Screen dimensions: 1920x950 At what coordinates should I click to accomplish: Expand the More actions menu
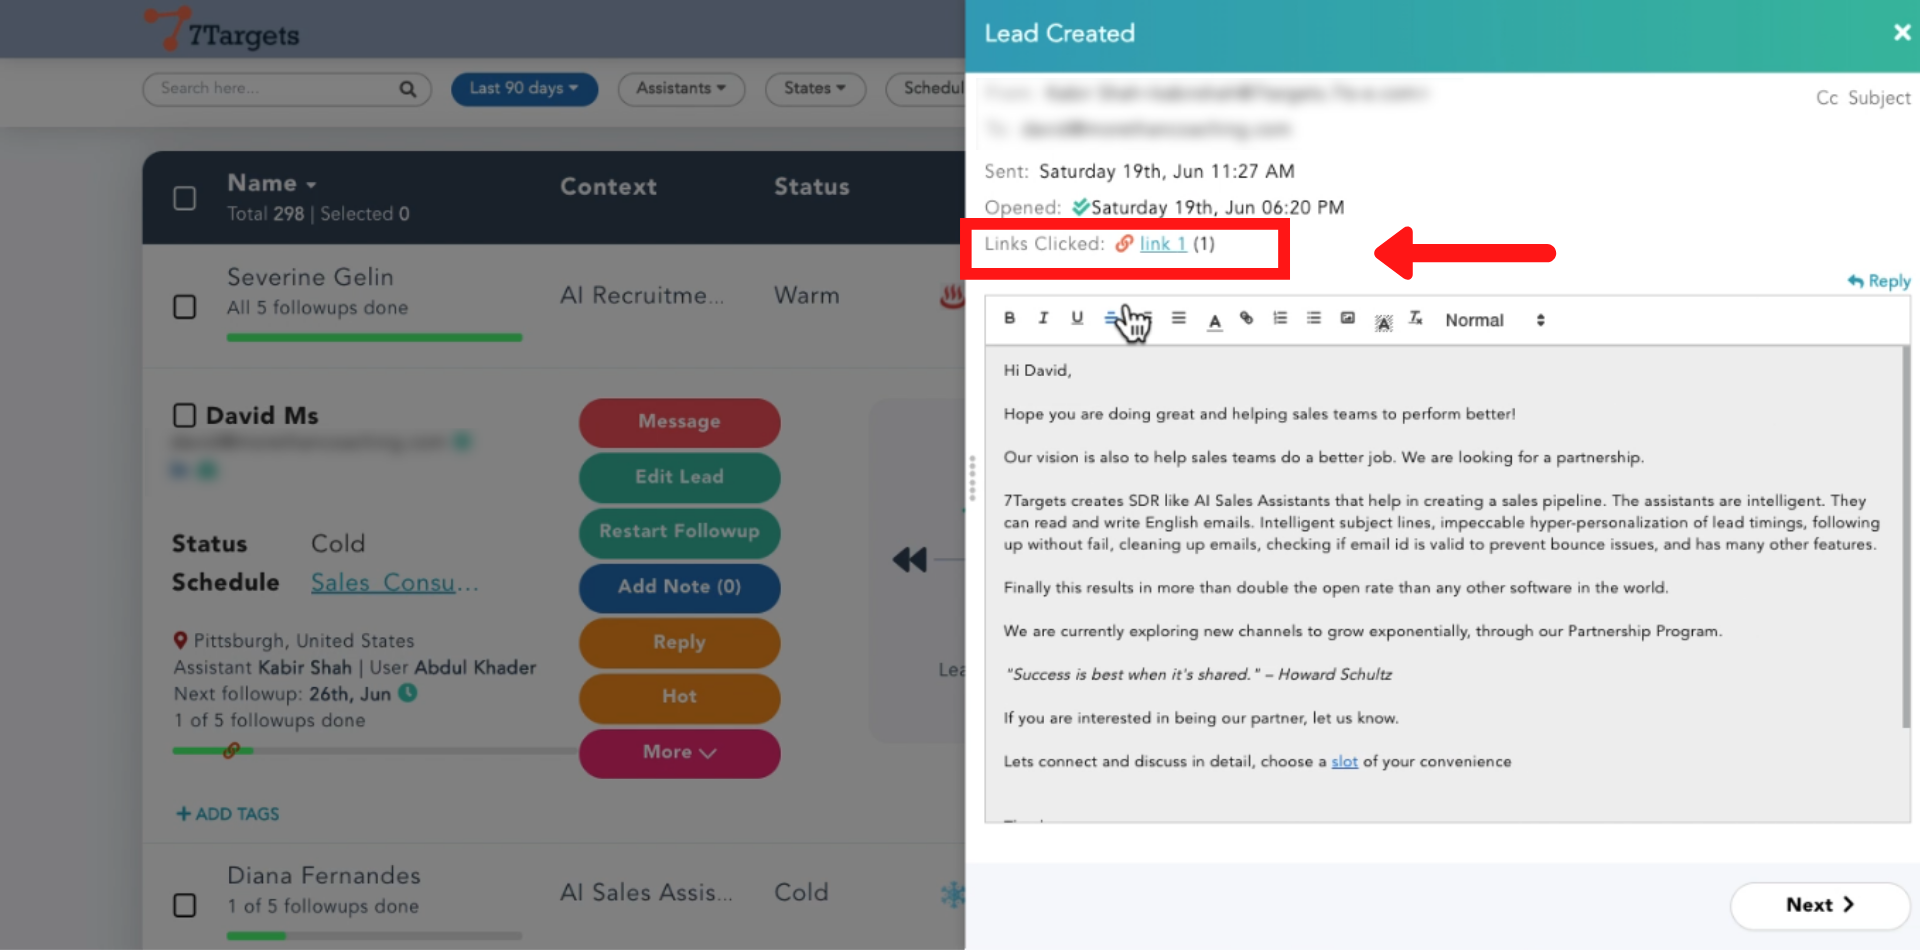pos(679,752)
